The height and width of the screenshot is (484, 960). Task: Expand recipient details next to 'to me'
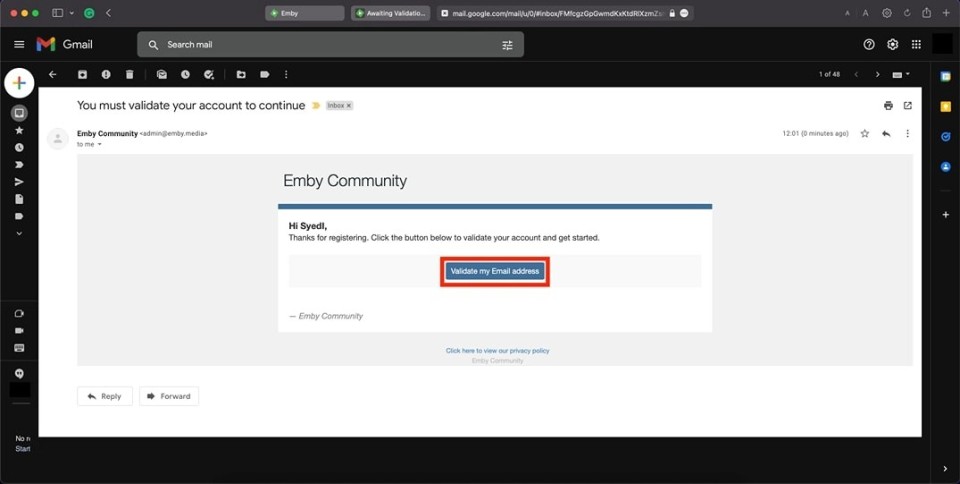tap(99, 144)
